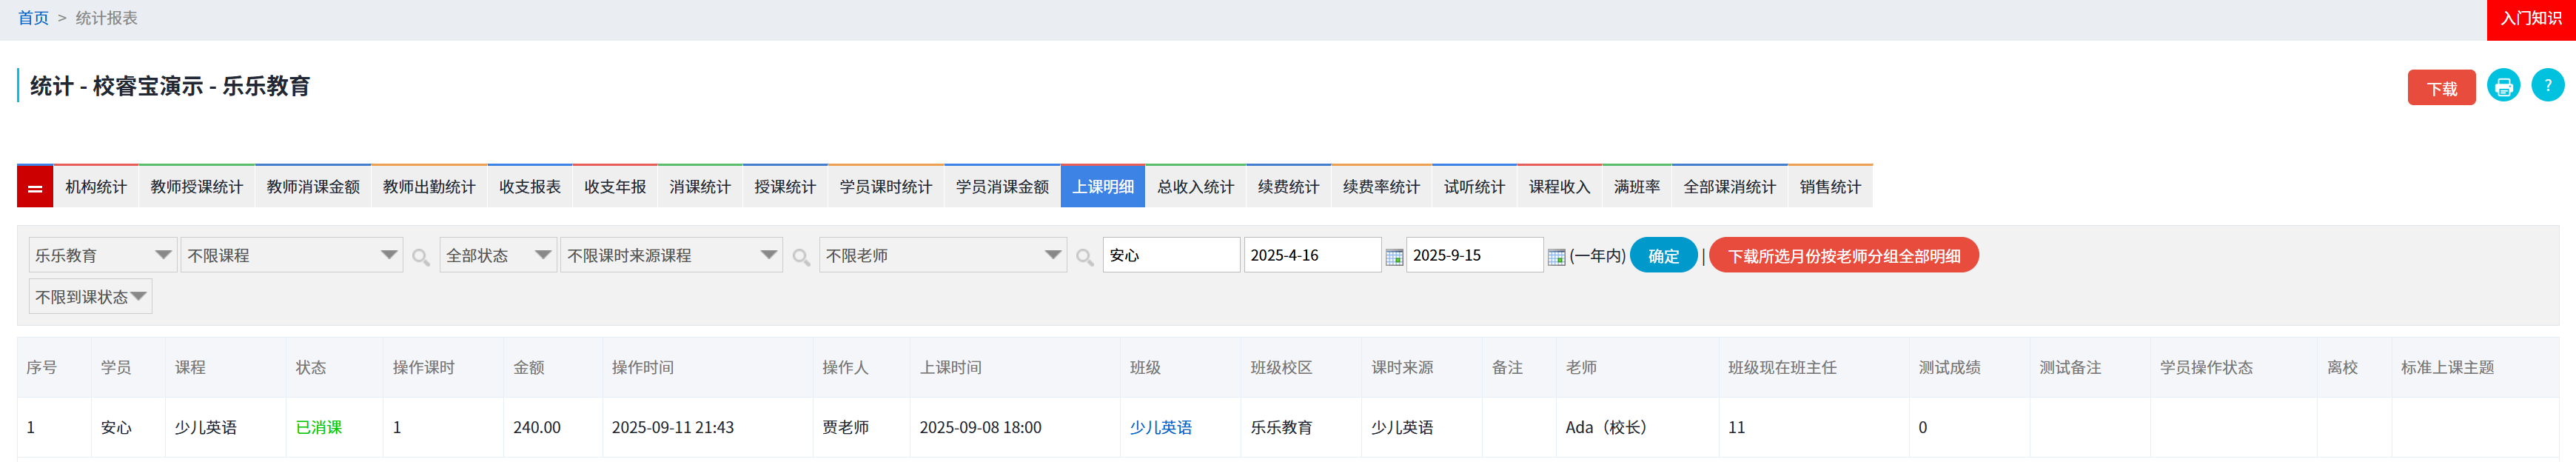The width and height of the screenshot is (2576, 462).
Task: Switch to the 课程收入 tab
Action: click(1560, 187)
